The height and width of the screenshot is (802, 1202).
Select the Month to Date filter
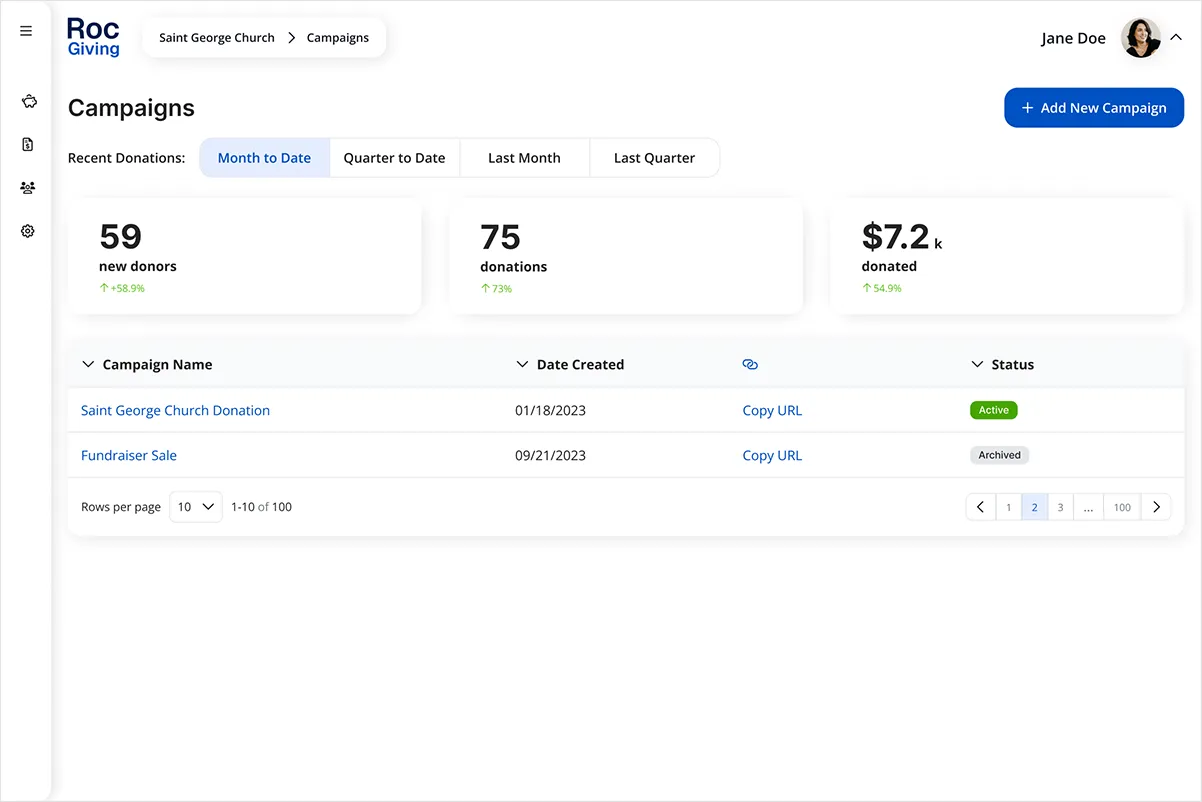tap(264, 158)
